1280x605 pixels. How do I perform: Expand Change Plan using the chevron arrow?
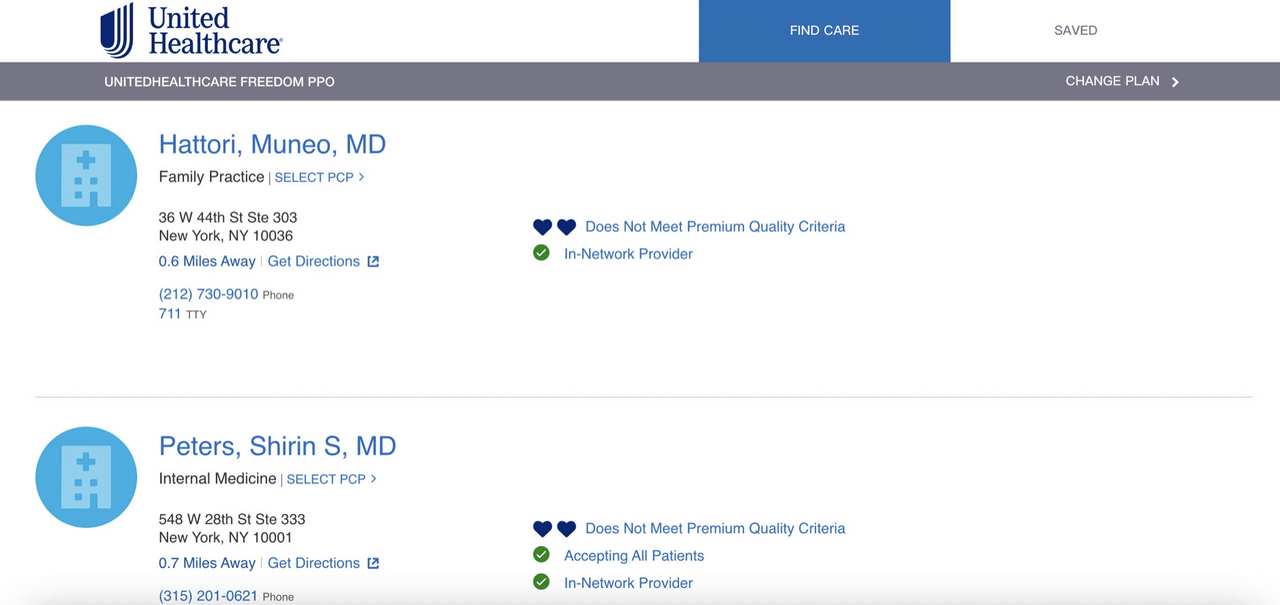[x=1175, y=82]
